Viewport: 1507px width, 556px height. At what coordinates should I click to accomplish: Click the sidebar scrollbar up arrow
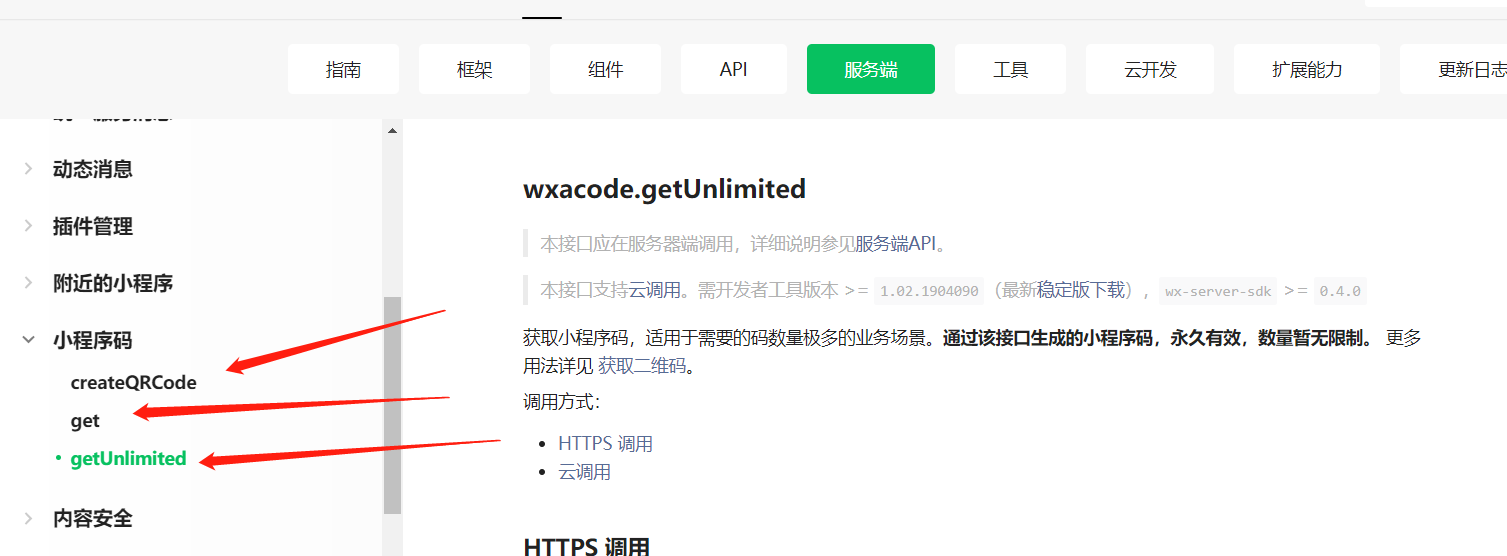tap(392, 130)
